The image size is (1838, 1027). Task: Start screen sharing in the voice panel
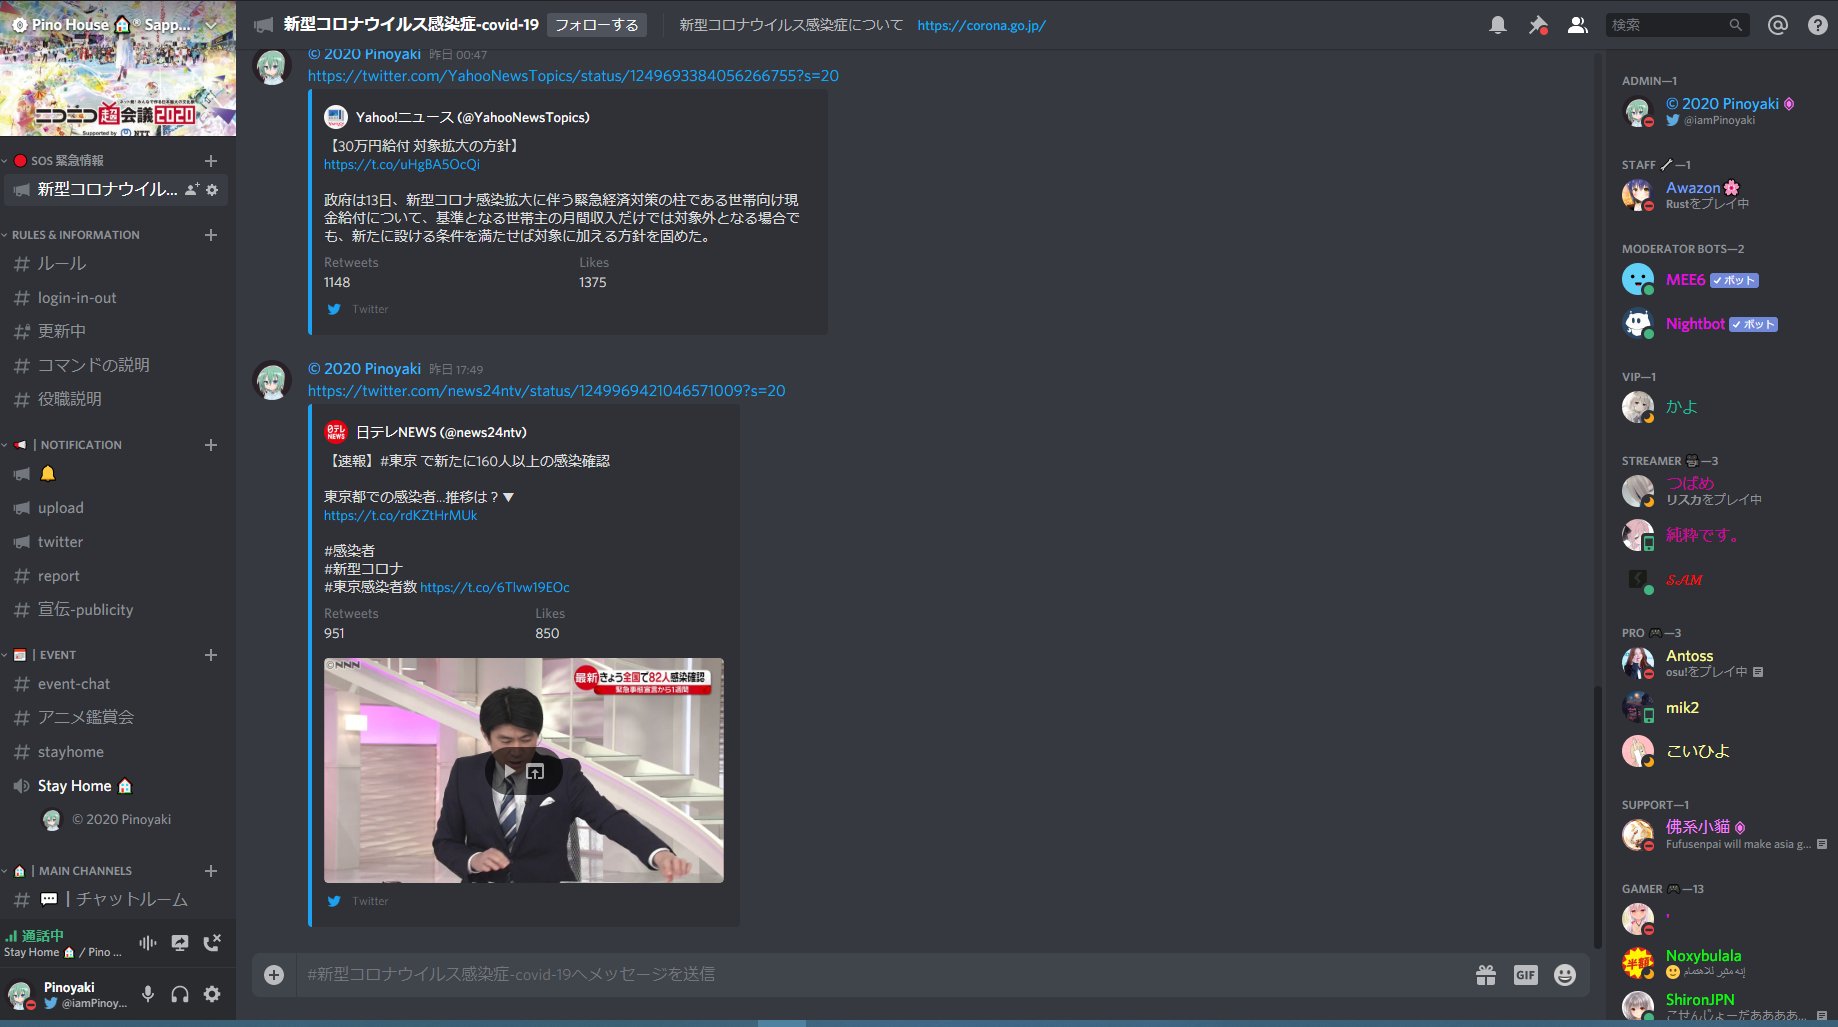[x=180, y=942]
